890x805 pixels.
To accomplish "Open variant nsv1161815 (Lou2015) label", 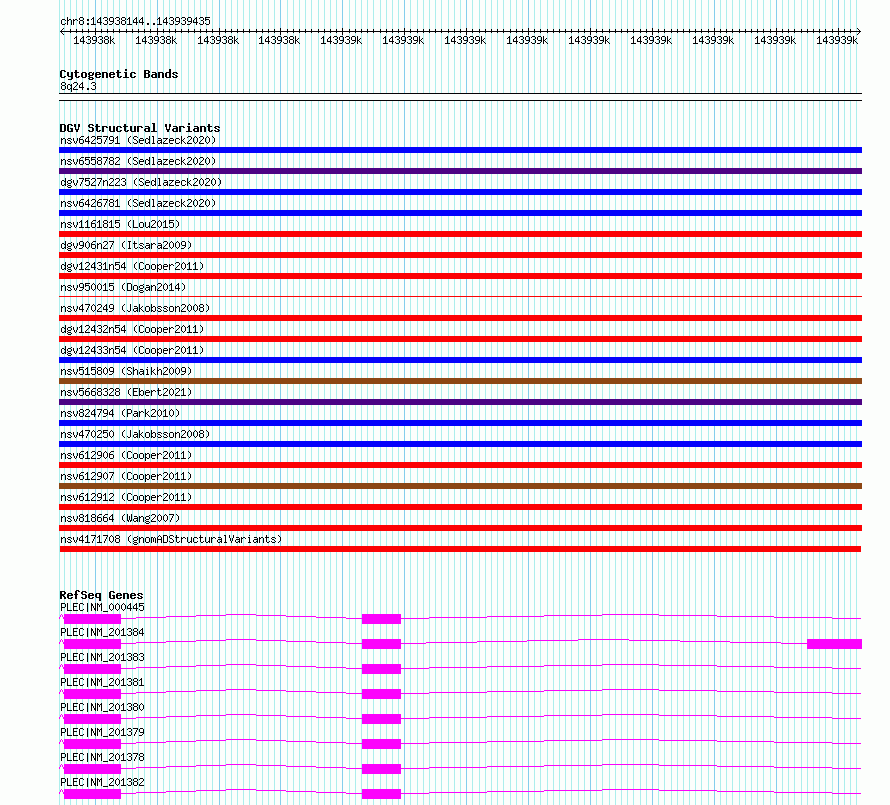I will tap(120, 224).
